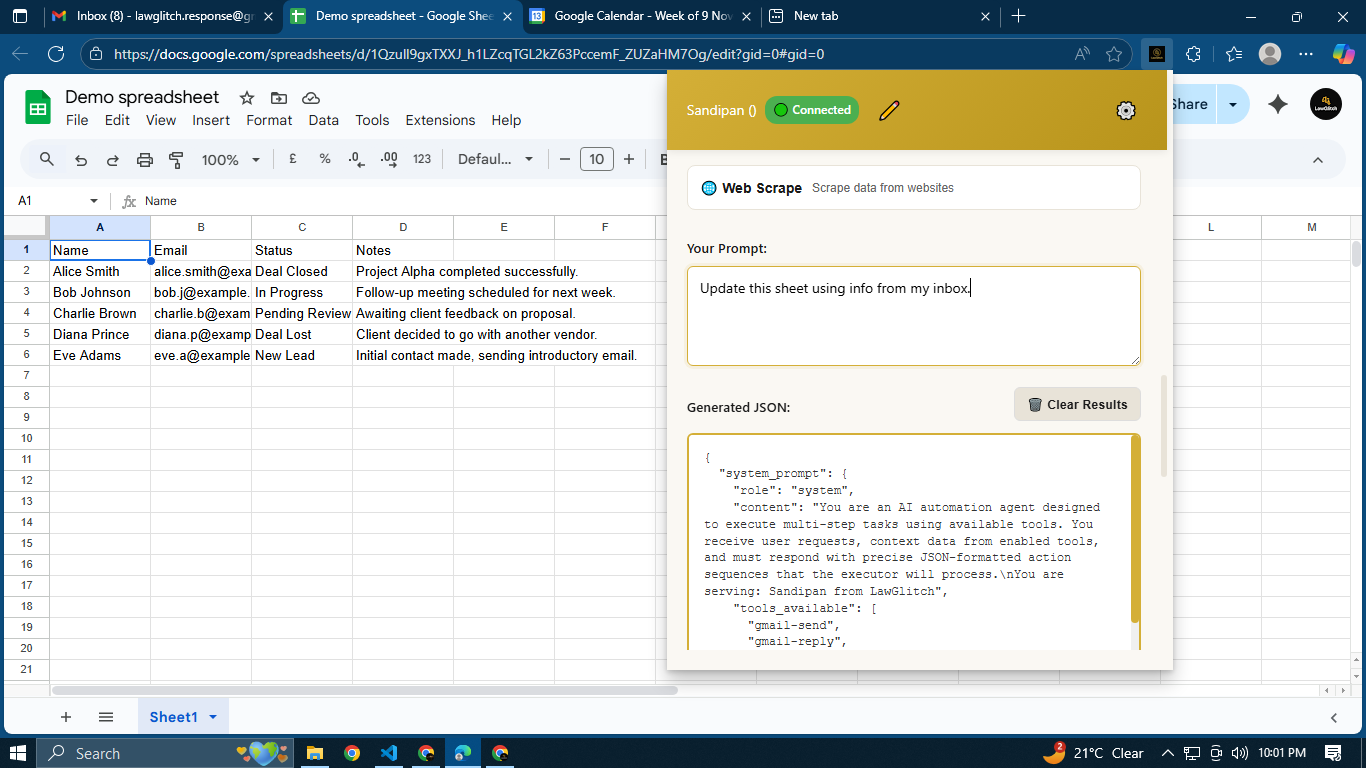Screen dimensions: 1366x768
Task: Increase font size with the plus stepper
Action: coord(627,159)
